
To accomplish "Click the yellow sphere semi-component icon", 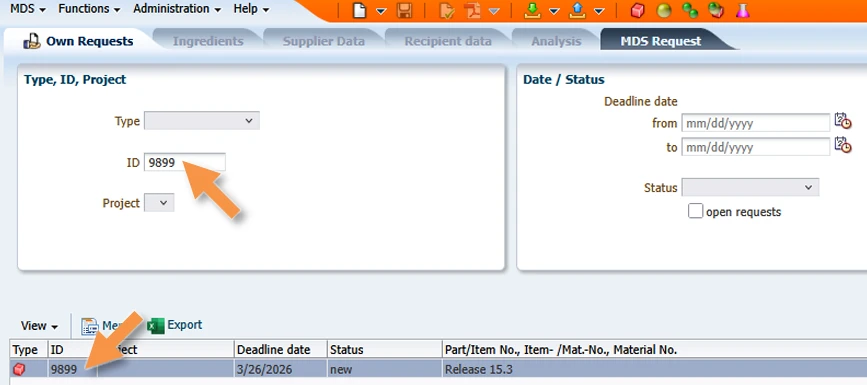I will coord(664,11).
